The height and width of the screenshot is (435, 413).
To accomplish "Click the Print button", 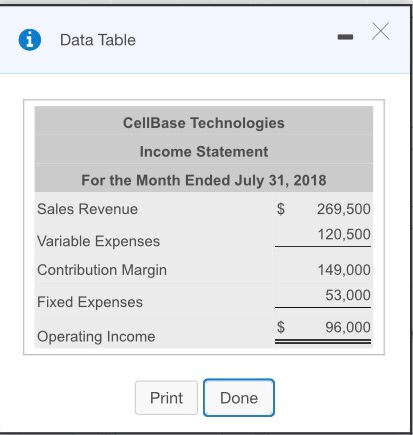I will click(x=166, y=398).
